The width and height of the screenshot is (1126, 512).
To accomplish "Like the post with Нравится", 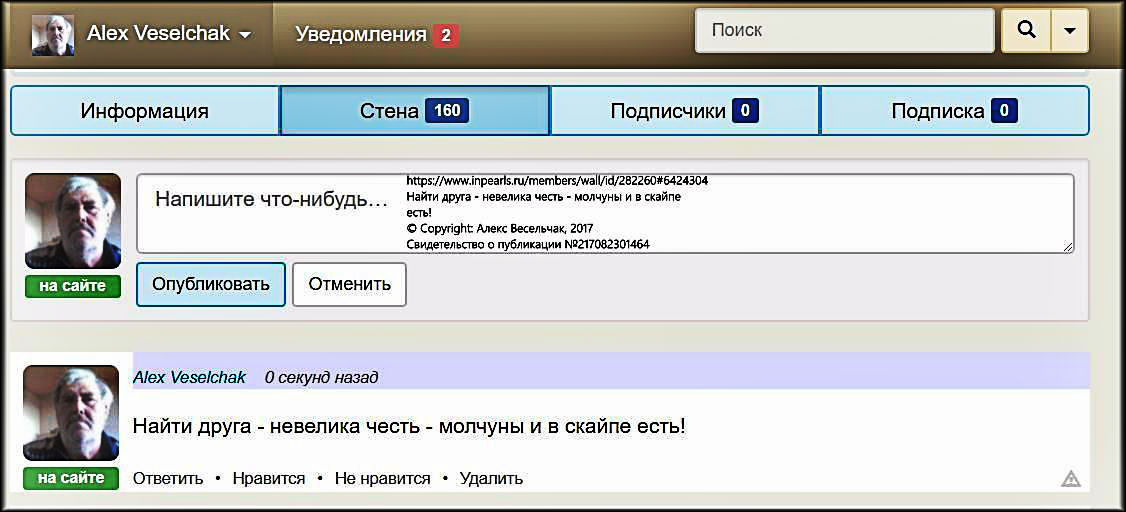I will pyautogui.click(x=268, y=478).
